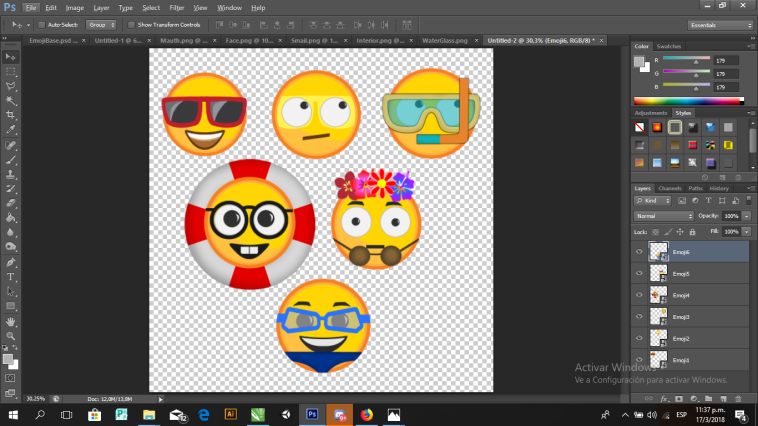Apply the red No Style preset
The height and width of the screenshot is (426, 758).
coord(640,128)
